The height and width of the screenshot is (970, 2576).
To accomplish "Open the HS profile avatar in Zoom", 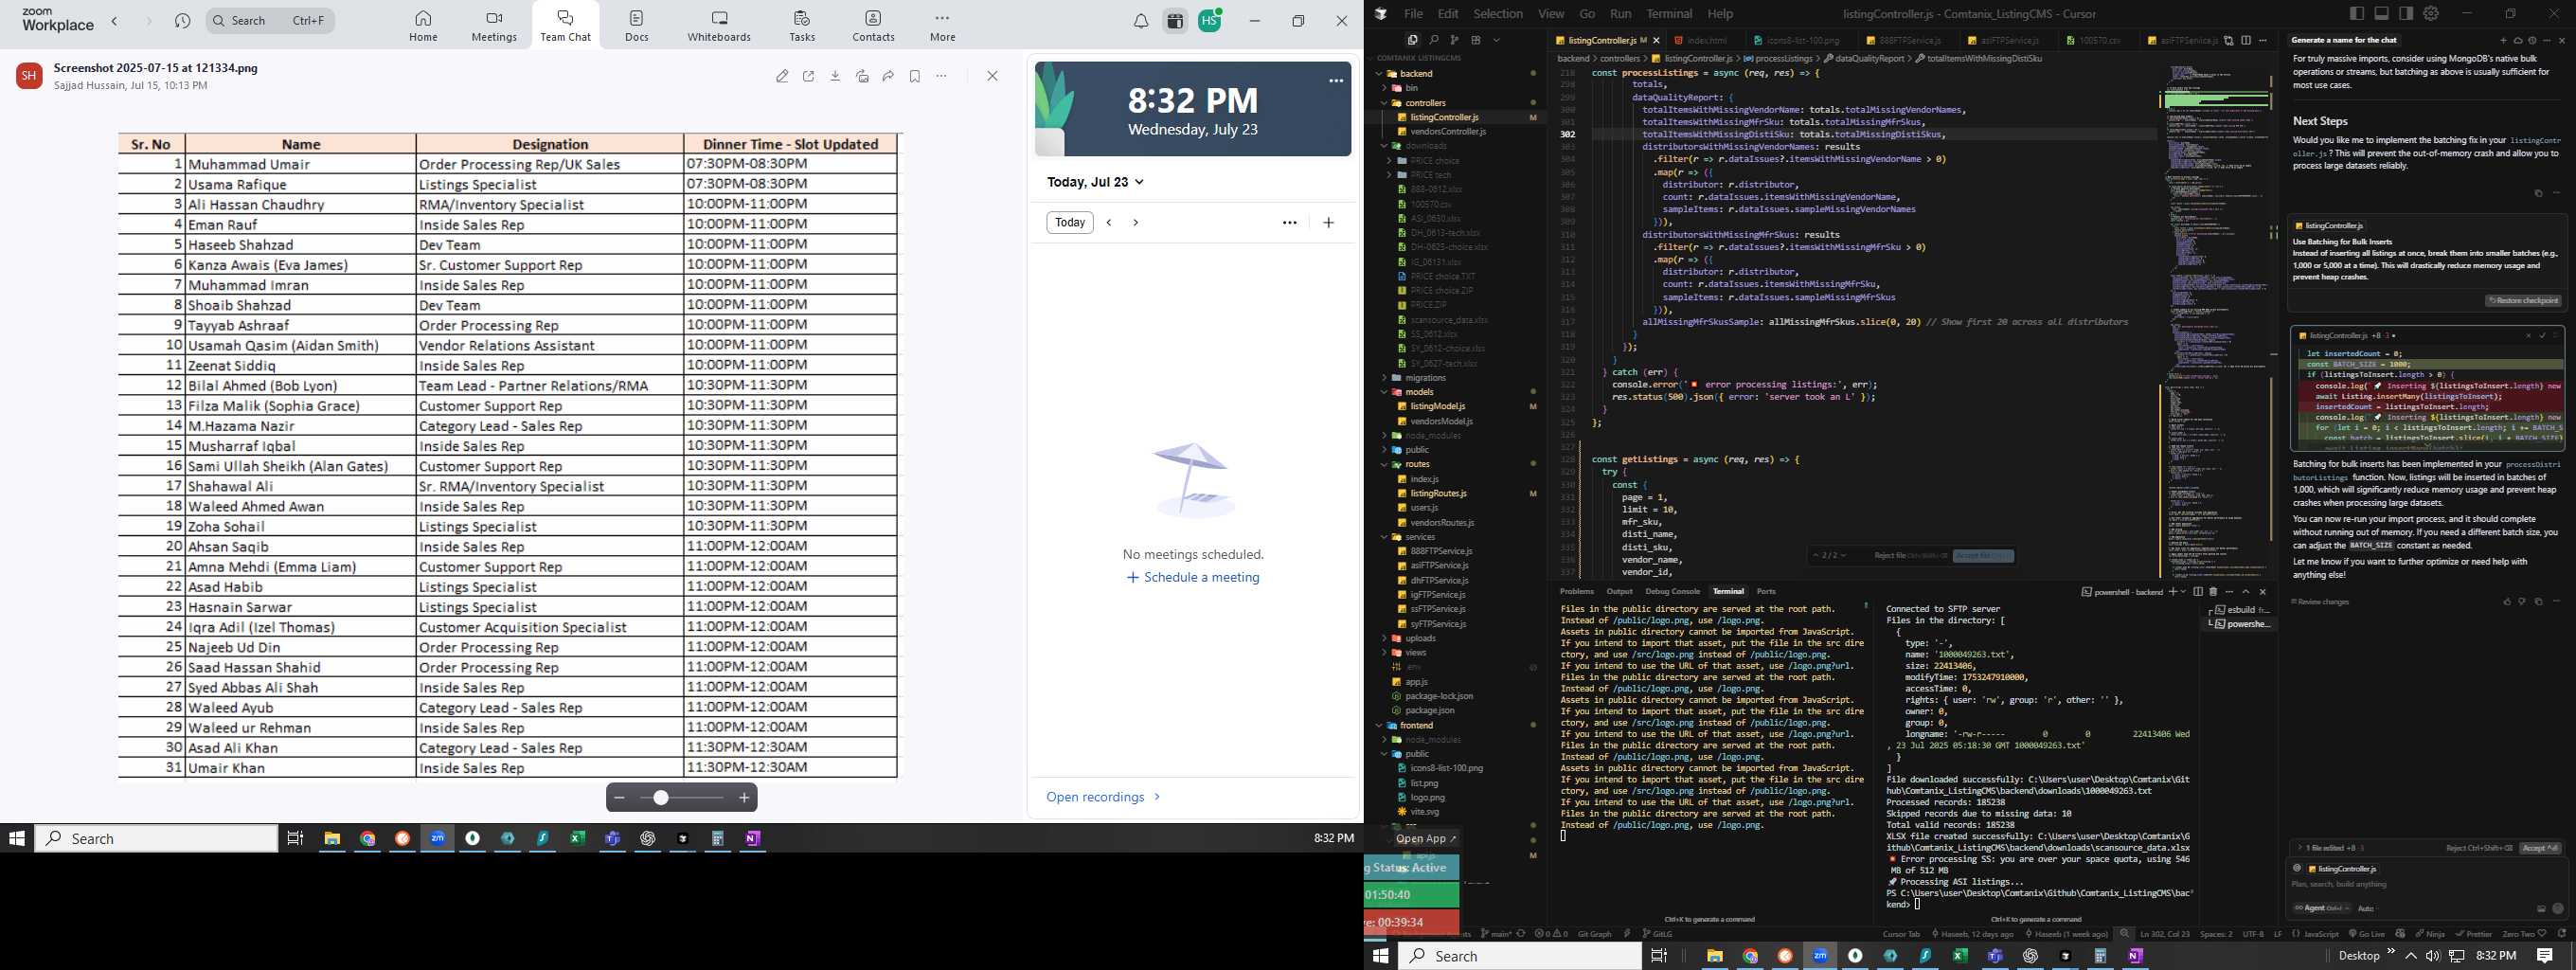I will 1210,21.
